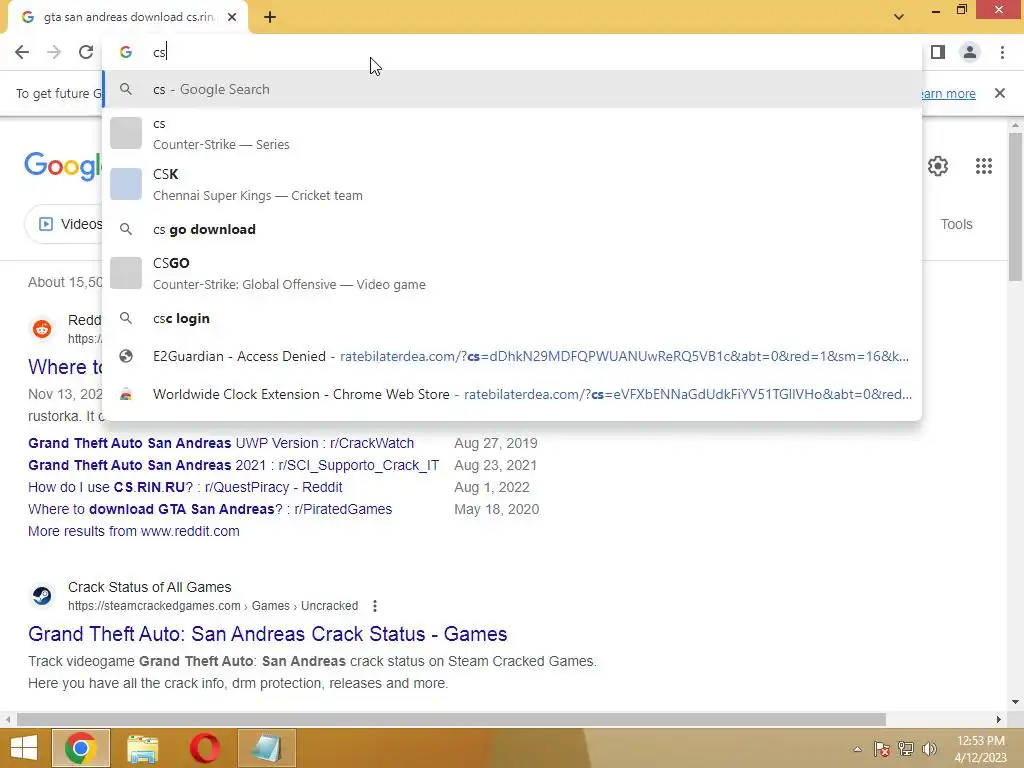Open the Chrome three-dot menu

click(1002, 52)
